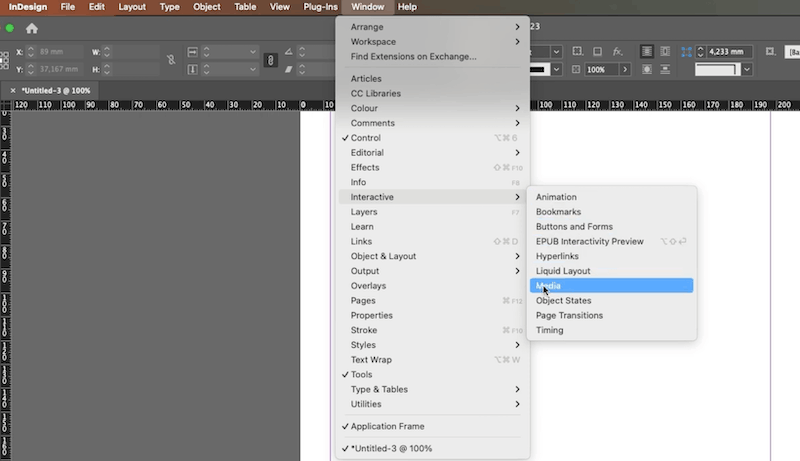Choose Timing from the submenu
Image resolution: width=800 pixels, height=461 pixels.
click(x=611, y=330)
